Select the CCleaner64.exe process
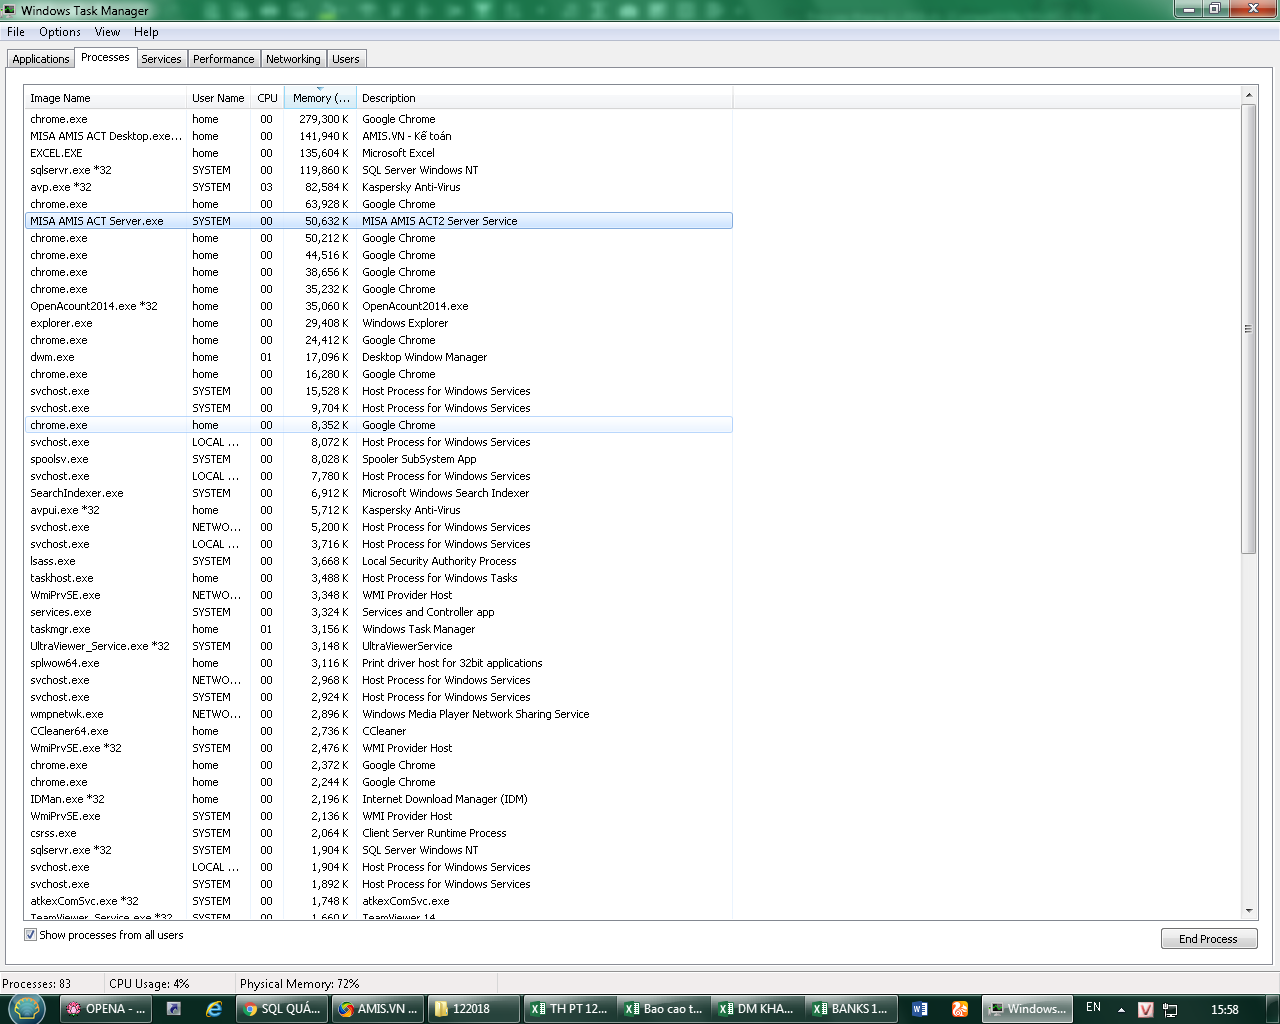Viewport: 1280px width, 1024px height. click(x=379, y=731)
